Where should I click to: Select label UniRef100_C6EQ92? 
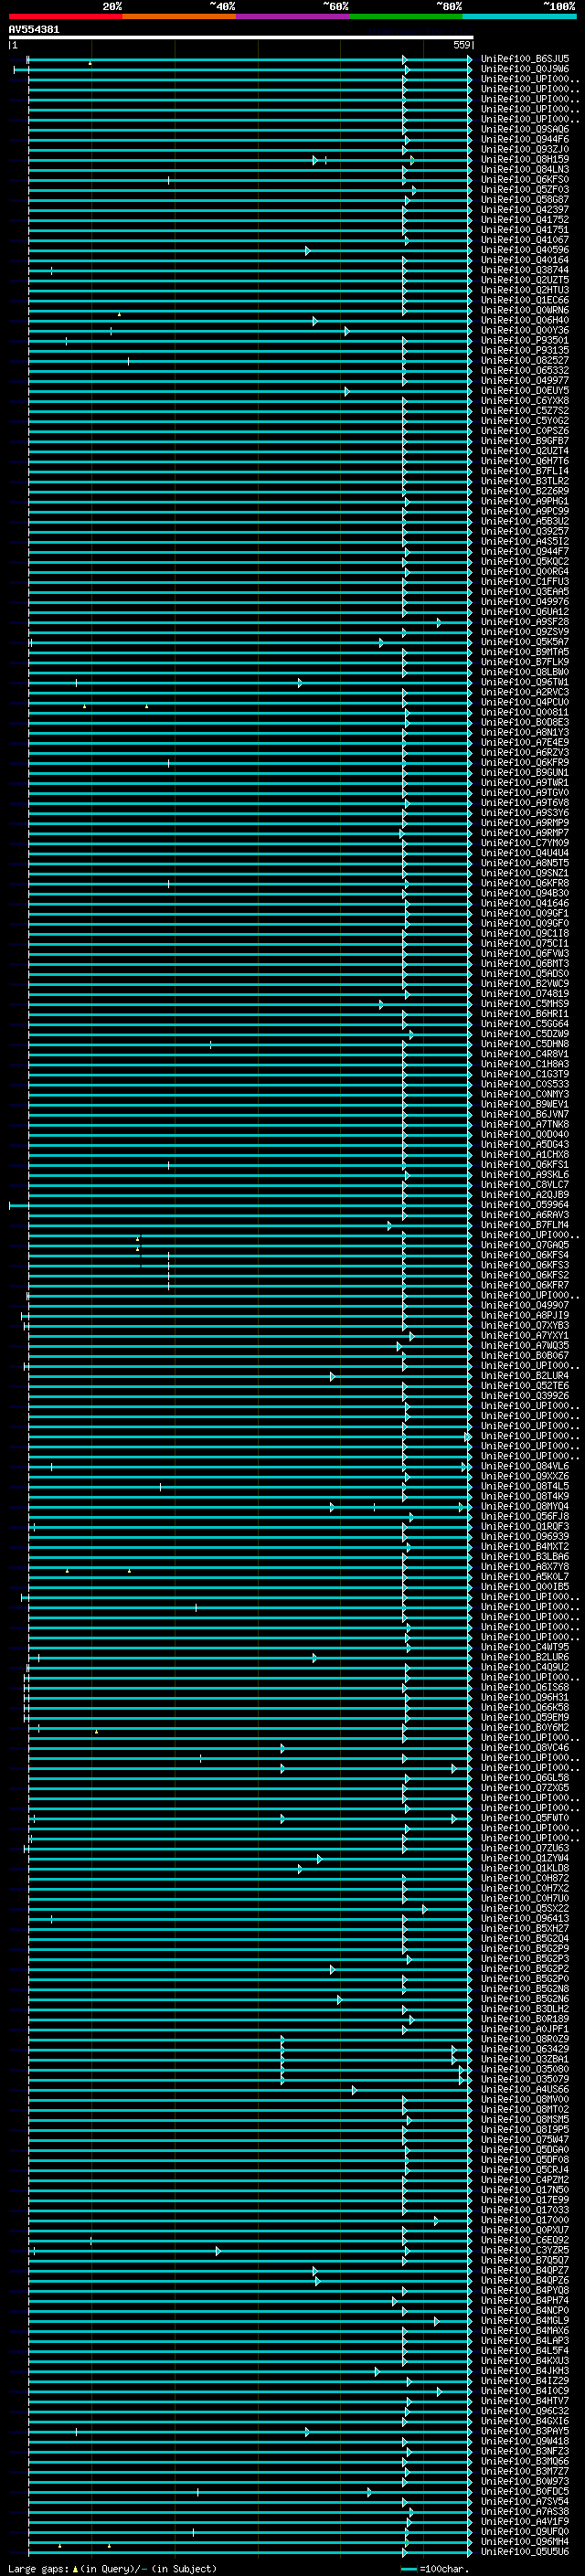(x=525, y=2240)
